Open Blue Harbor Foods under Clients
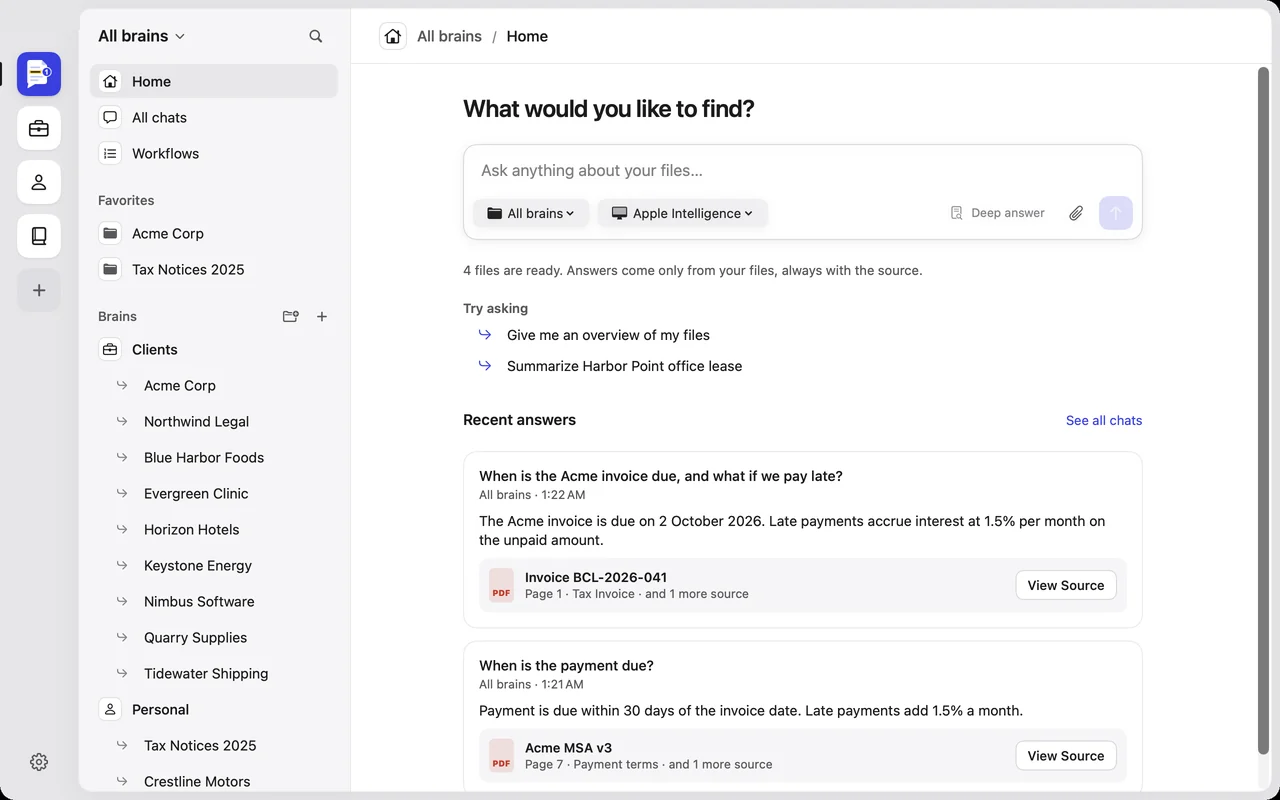The image size is (1280, 800). (214, 458)
